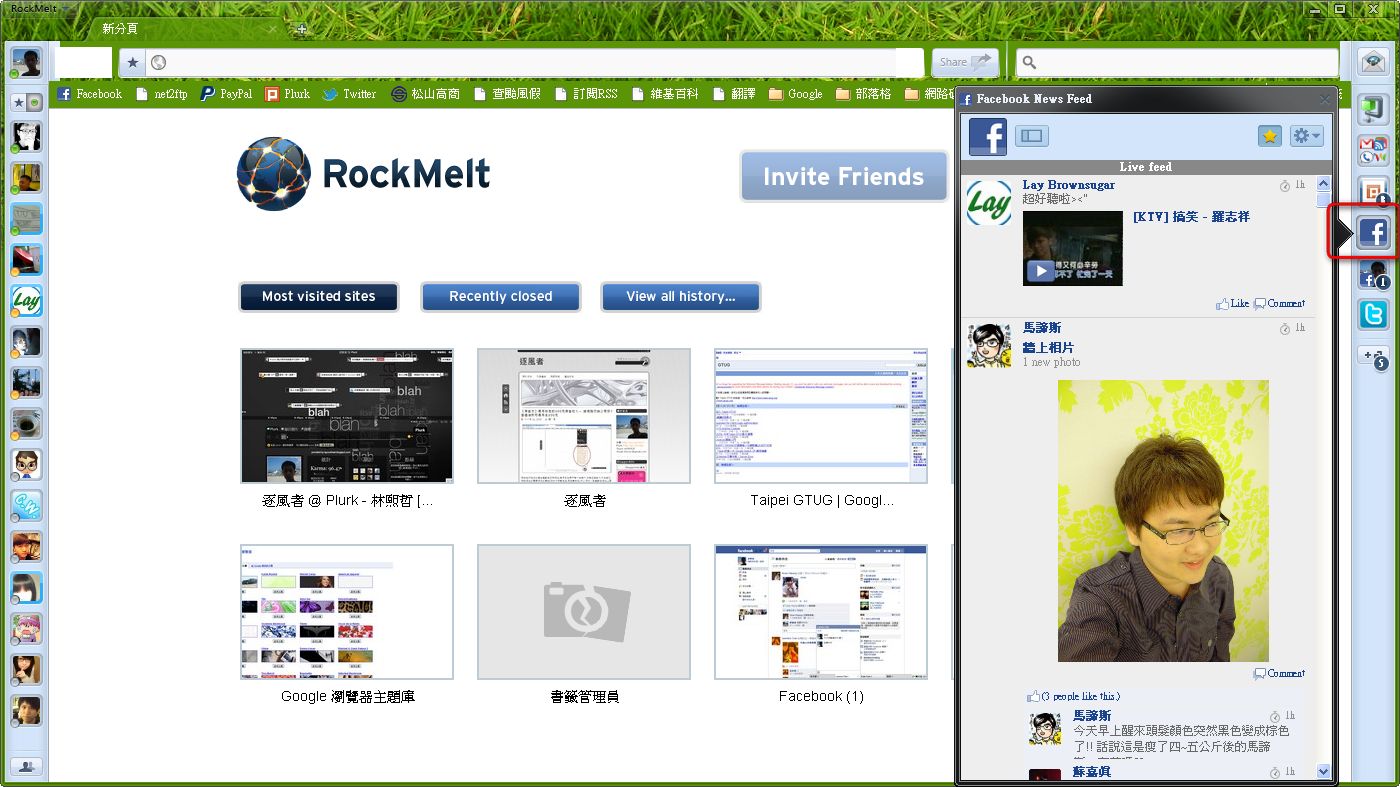Click the add friends button at sidebar bottom
The width and height of the screenshot is (1400, 787).
point(26,766)
